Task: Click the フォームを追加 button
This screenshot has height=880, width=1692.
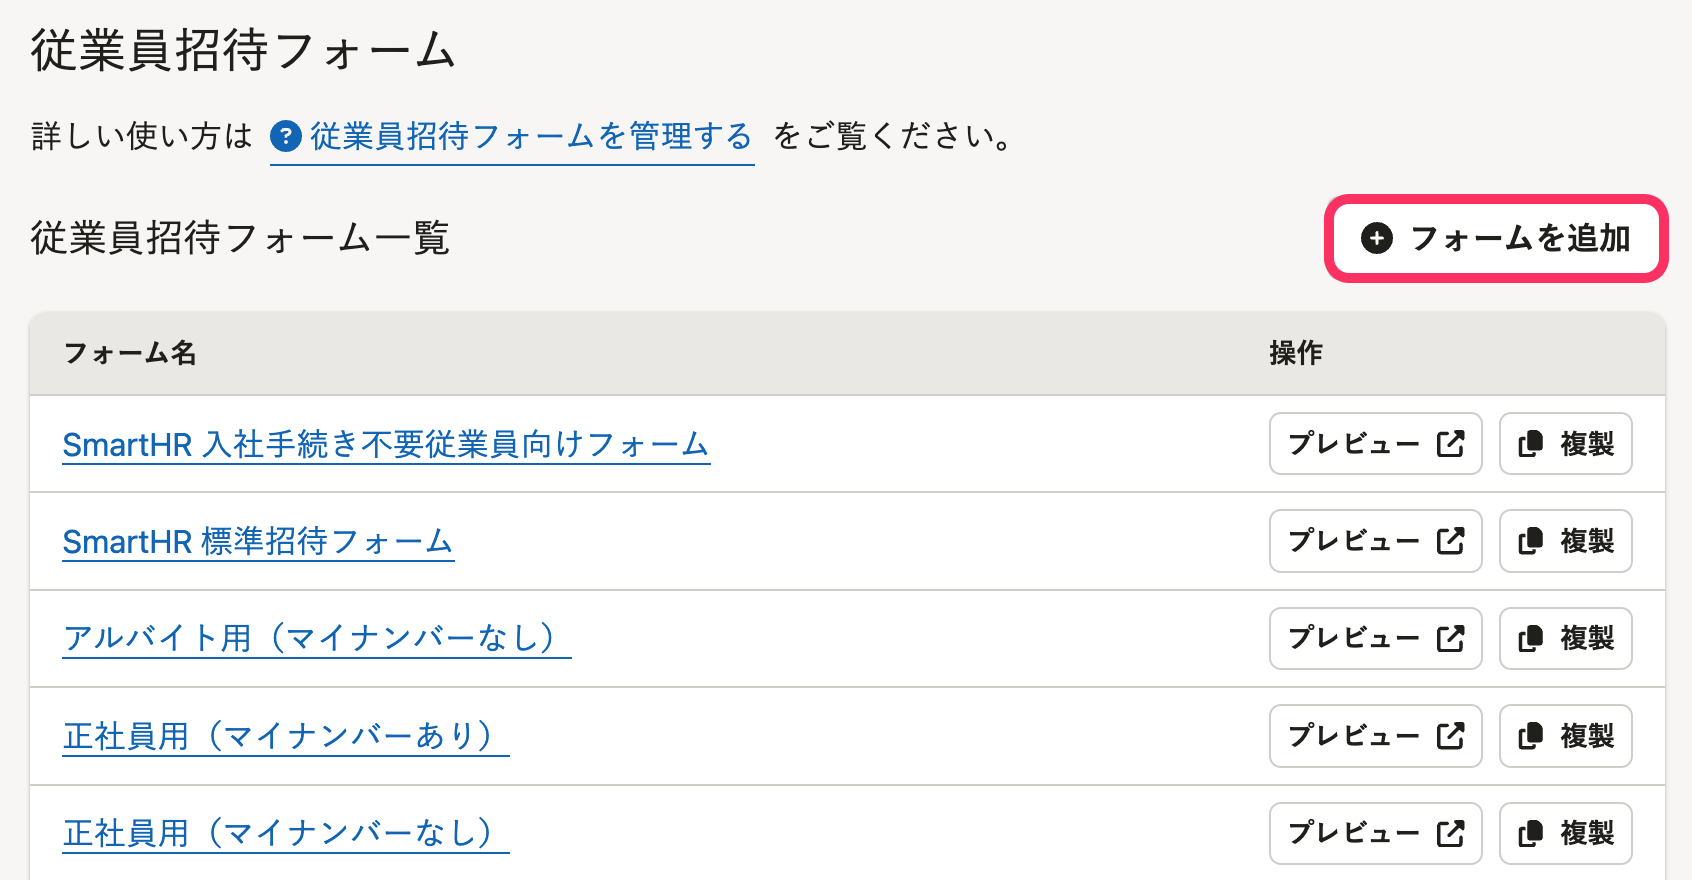Action: [x=1496, y=238]
